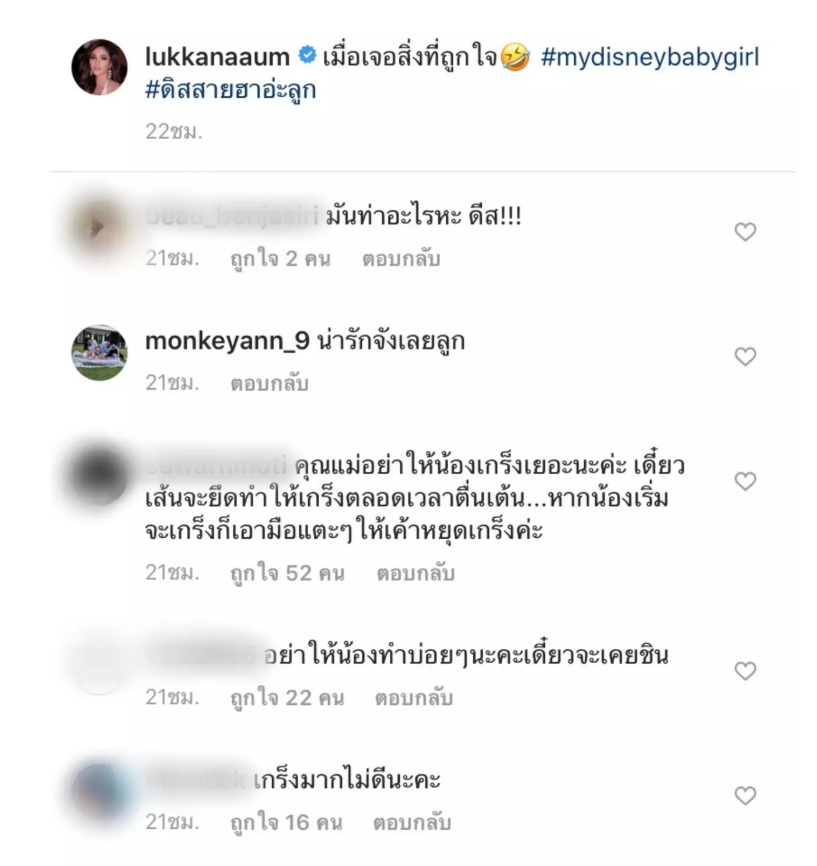Click the monkeyann_9 username
Viewport: 817px width, 866px height.
[x=227, y=341]
